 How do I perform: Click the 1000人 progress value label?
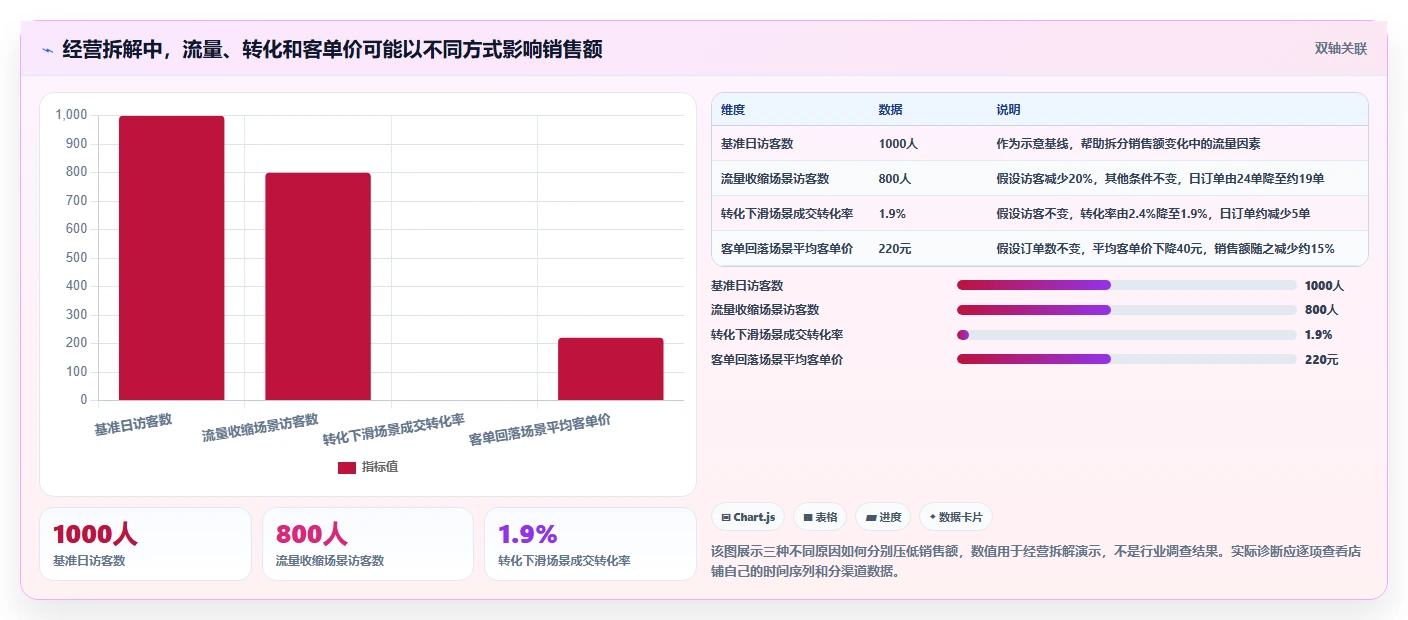pyautogui.click(x=1324, y=286)
